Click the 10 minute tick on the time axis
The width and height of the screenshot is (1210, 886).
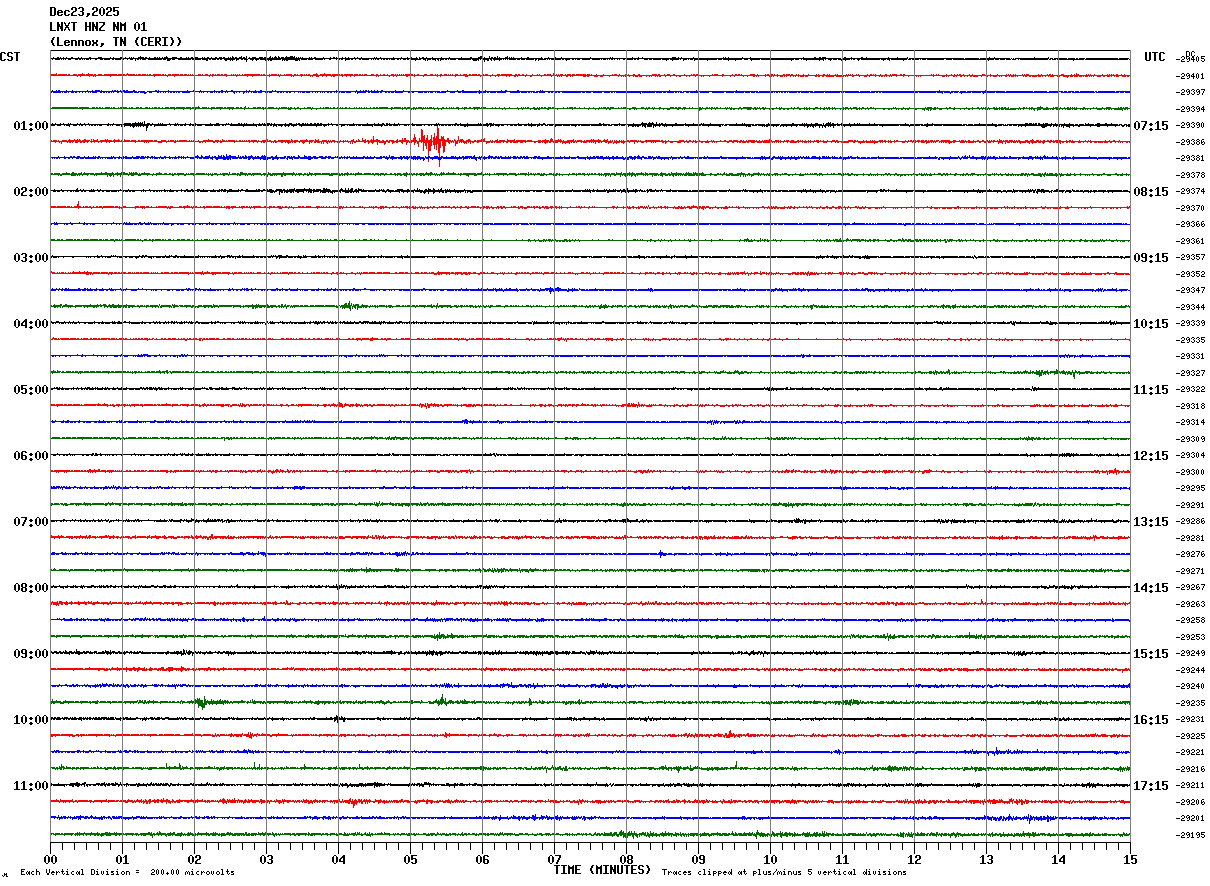(x=770, y=859)
